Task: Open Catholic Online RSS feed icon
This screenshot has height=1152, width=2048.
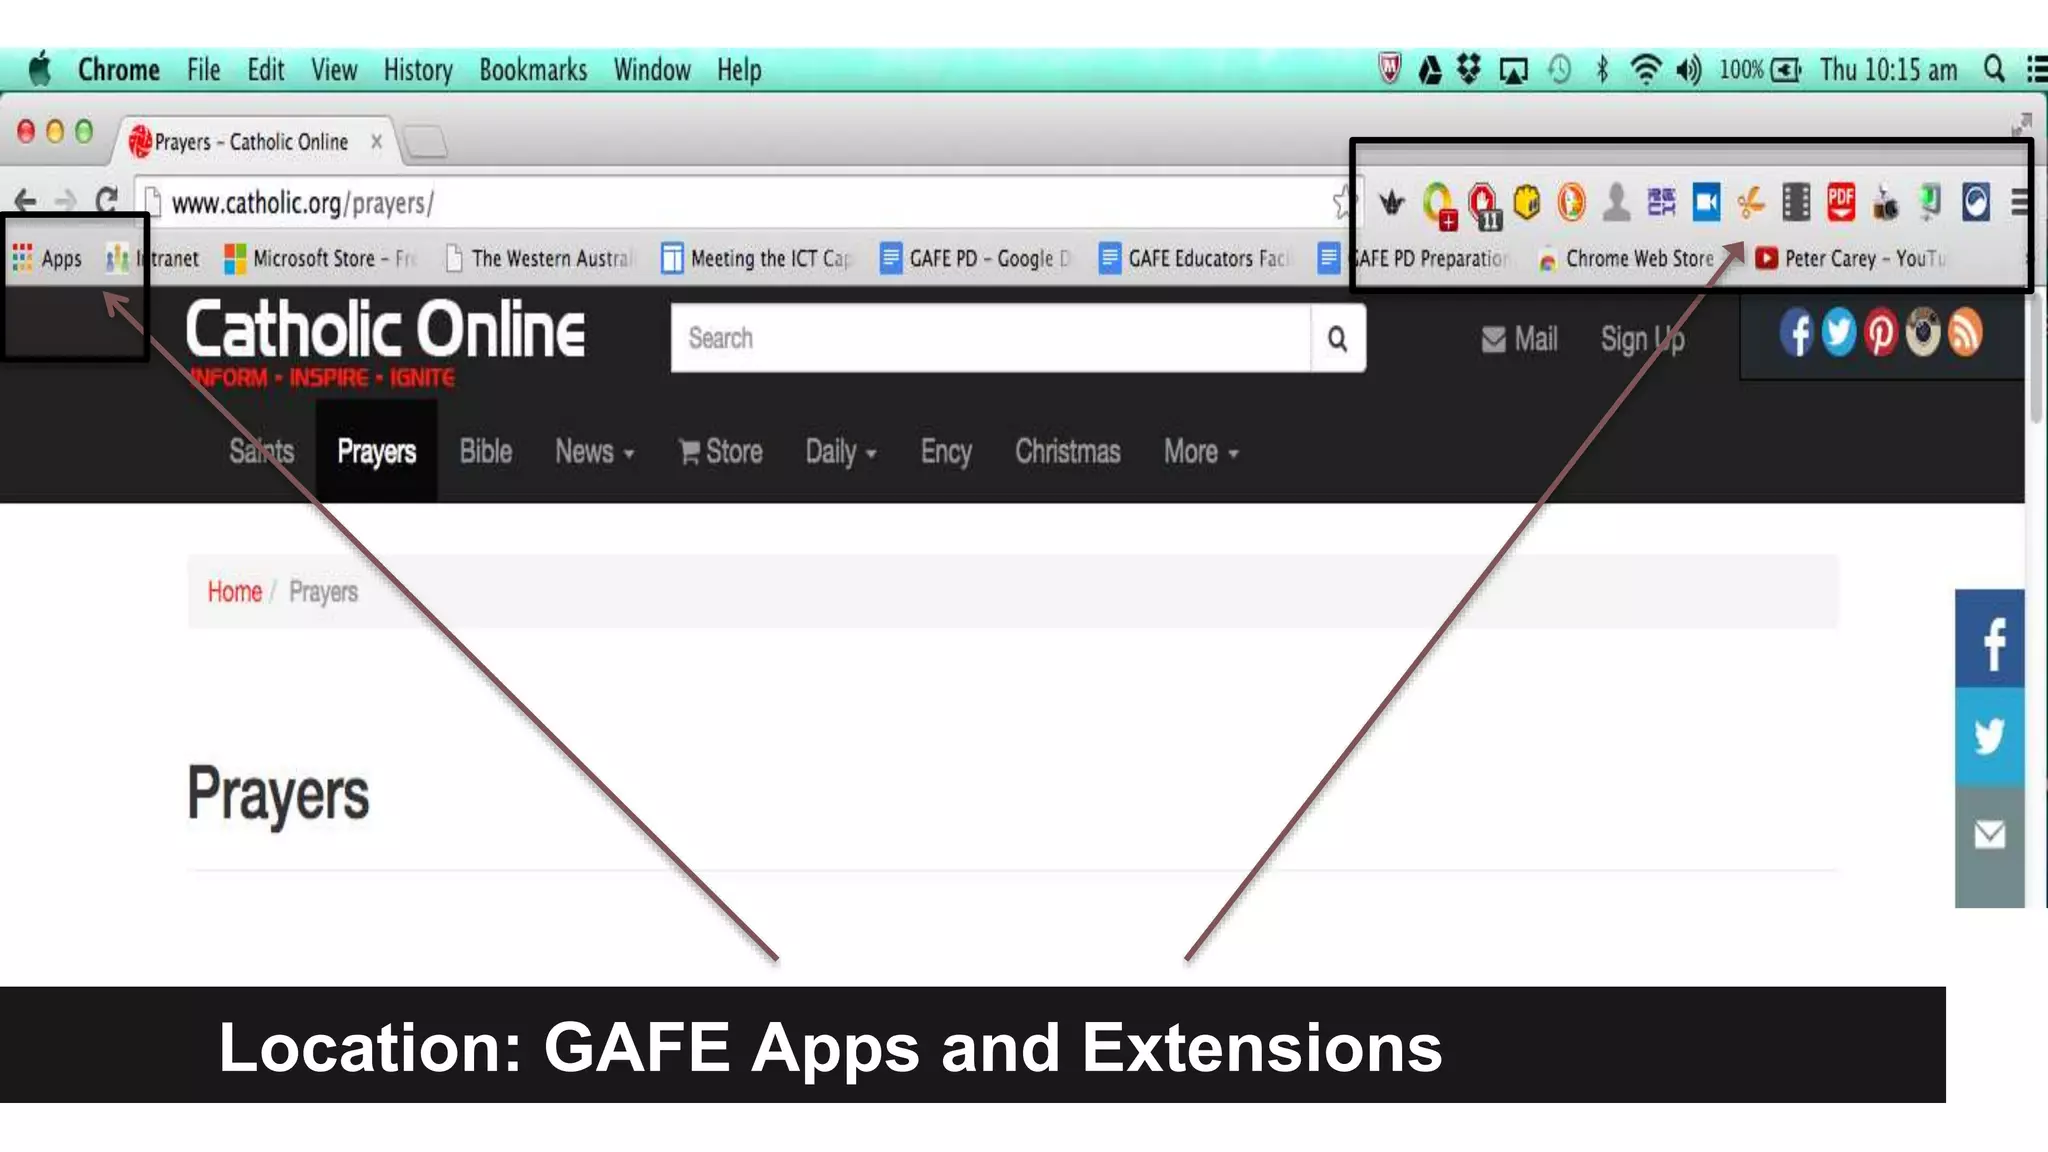Action: [1964, 333]
